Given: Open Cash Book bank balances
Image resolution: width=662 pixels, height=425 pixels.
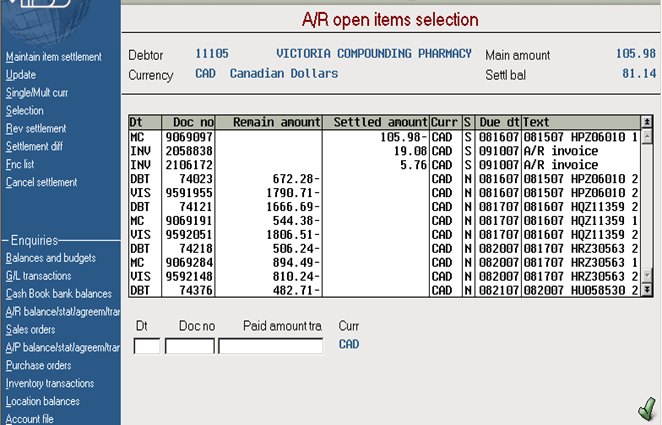Looking at the screenshot, I should (59, 294).
